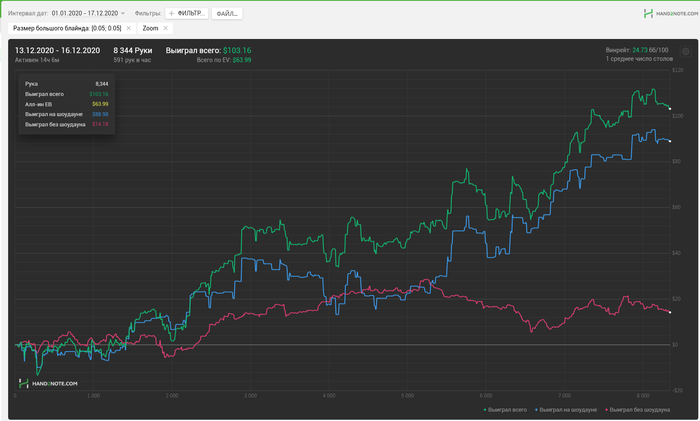The width and height of the screenshot is (700, 421).
Task: Click the 13.12.2020 - 16.12.2020 date range heading
Action: pyautogui.click(x=57, y=50)
